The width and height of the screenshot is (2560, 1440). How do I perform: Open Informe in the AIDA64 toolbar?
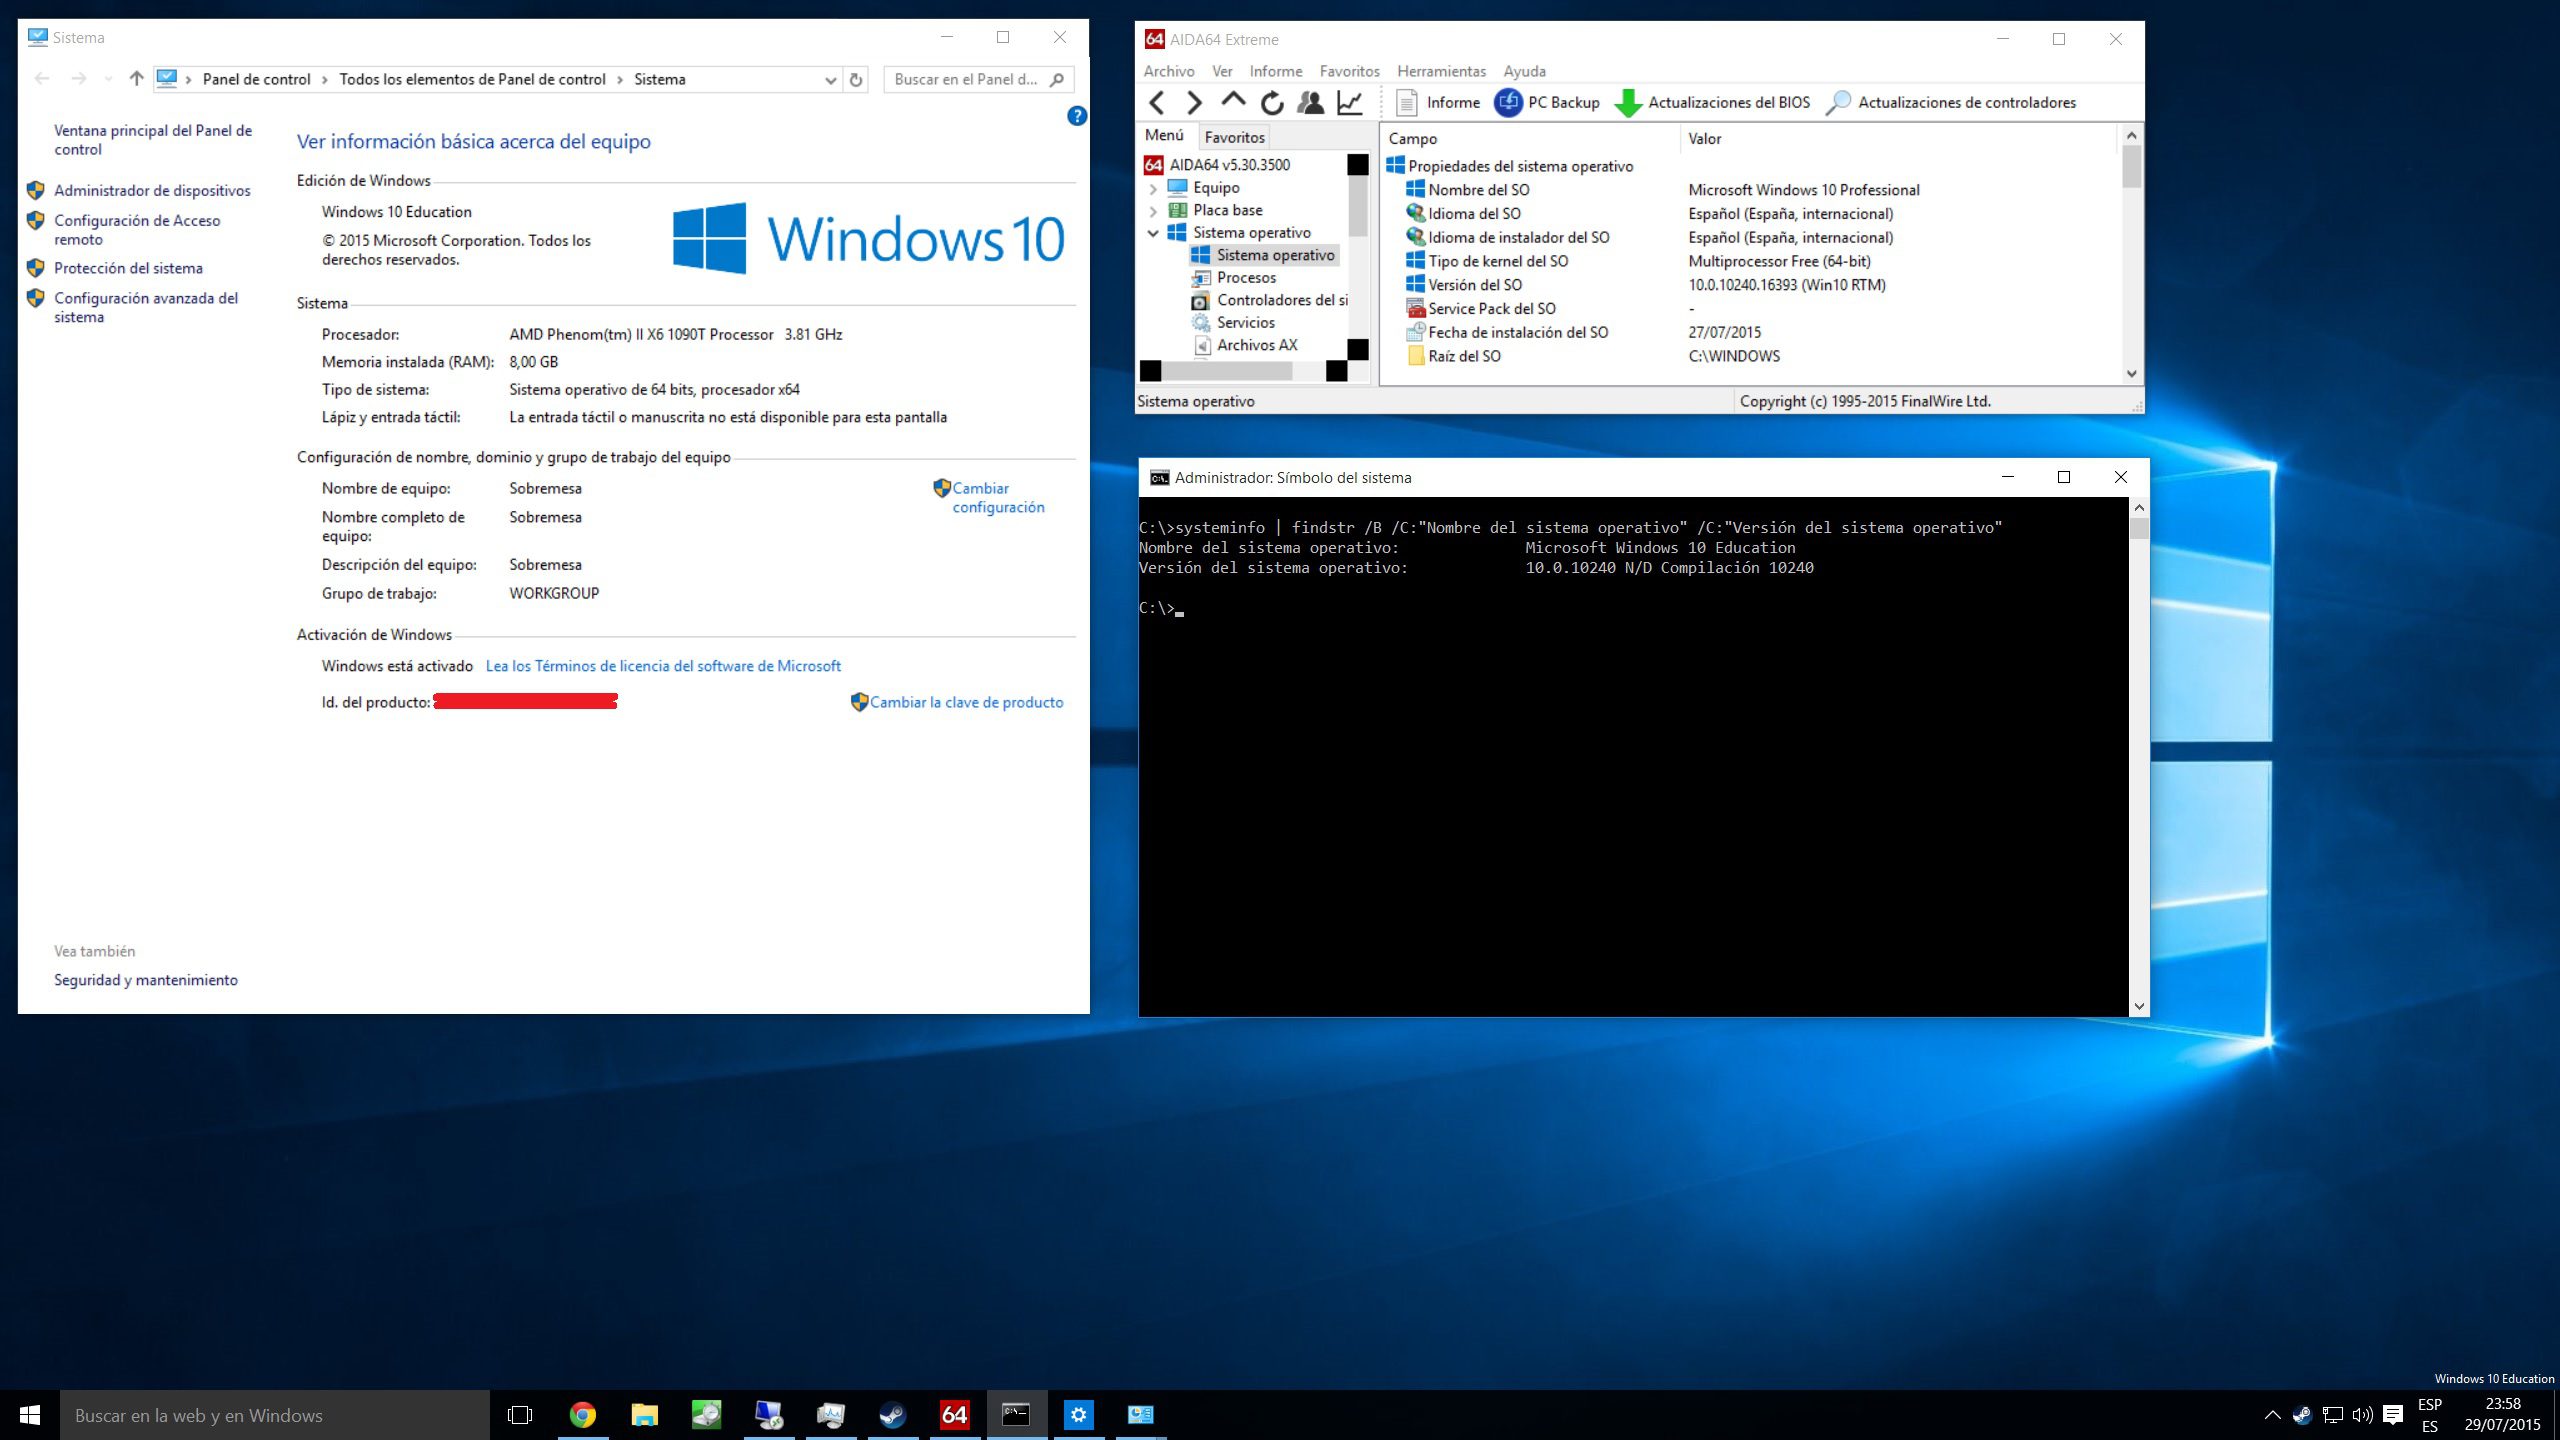1449,102
